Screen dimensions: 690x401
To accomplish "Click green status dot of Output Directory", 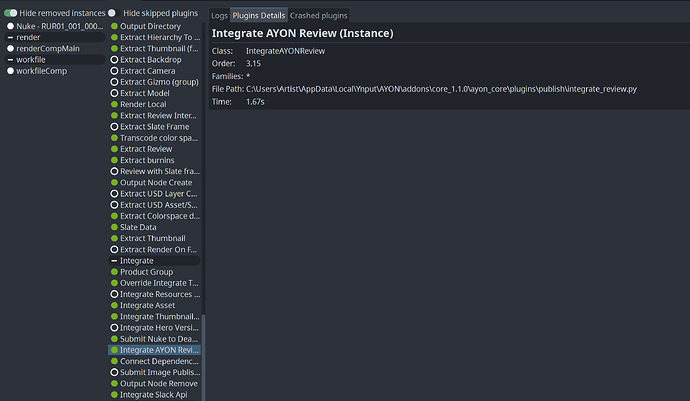I will click(114, 26).
